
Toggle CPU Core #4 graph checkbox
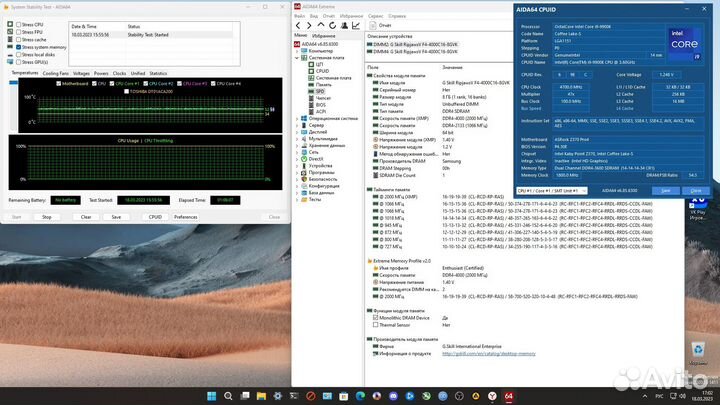tap(213, 84)
